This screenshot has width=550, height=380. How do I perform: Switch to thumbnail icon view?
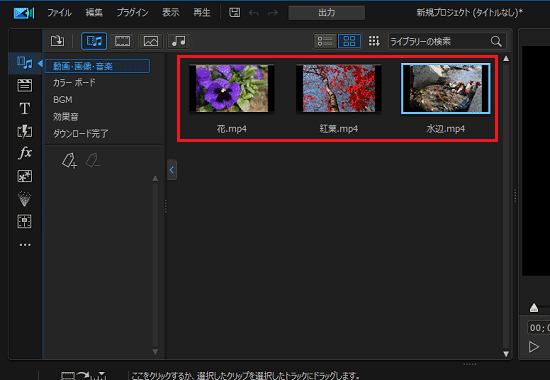(x=349, y=41)
